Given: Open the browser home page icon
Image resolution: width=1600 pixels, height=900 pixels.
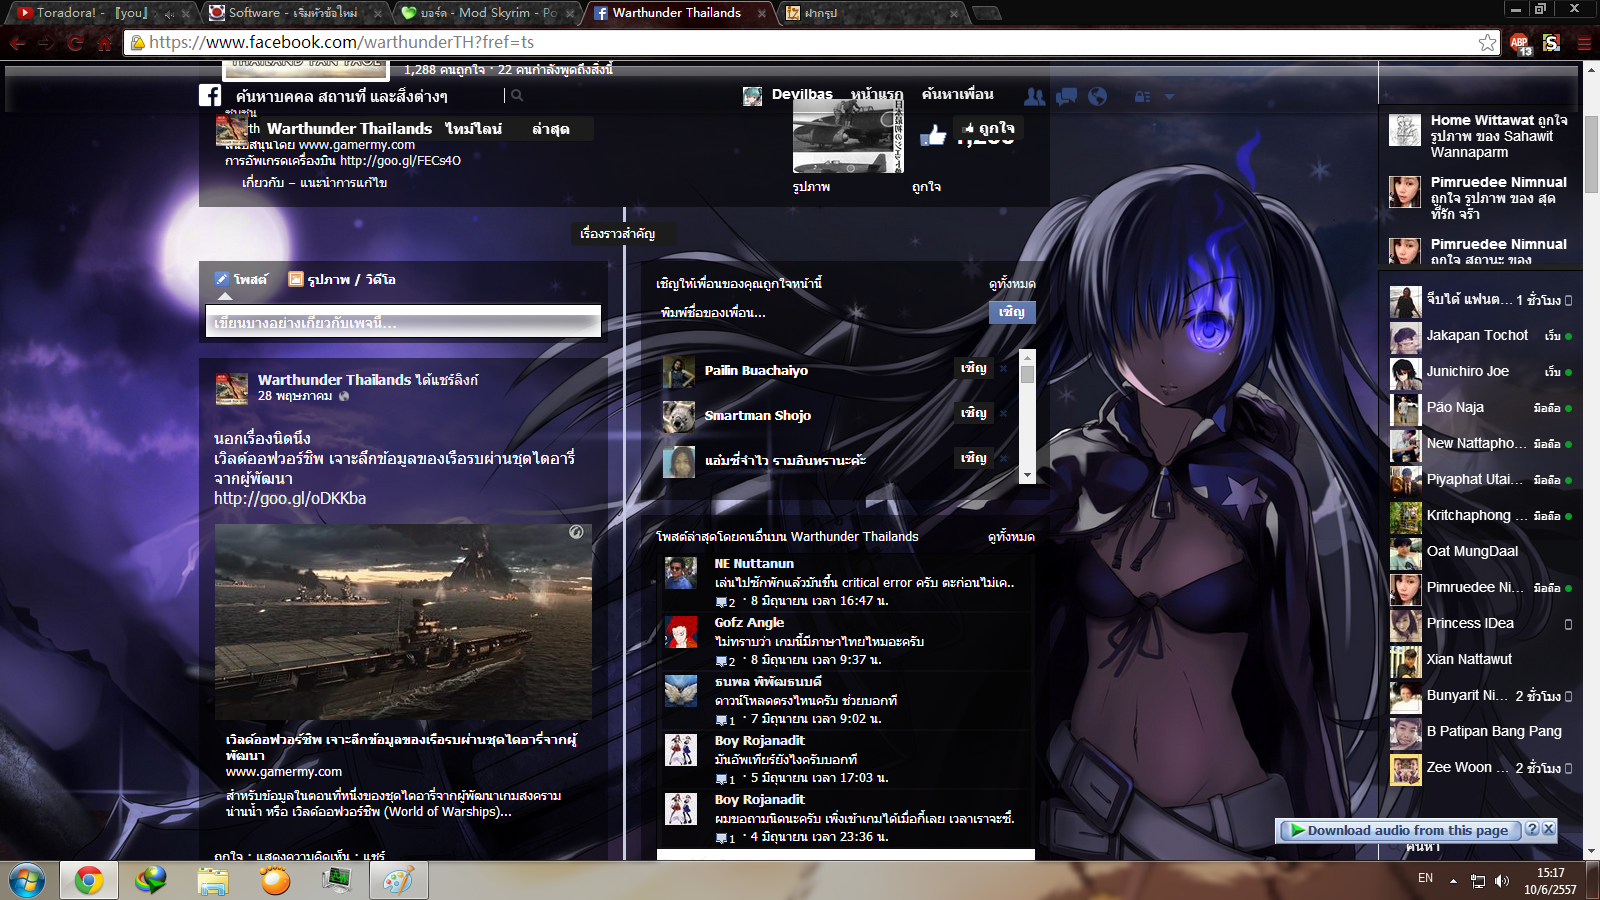Looking at the screenshot, I should point(104,43).
